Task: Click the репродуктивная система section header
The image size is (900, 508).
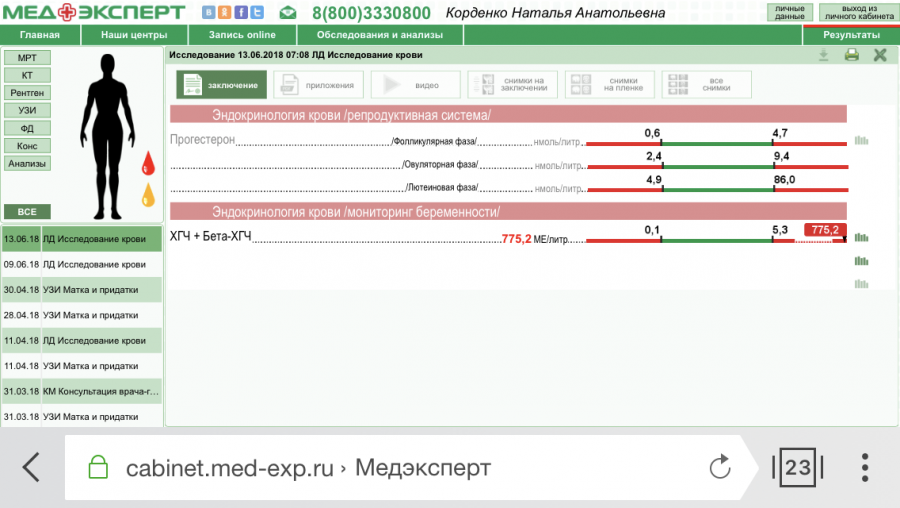Action: pyautogui.click(x=508, y=115)
